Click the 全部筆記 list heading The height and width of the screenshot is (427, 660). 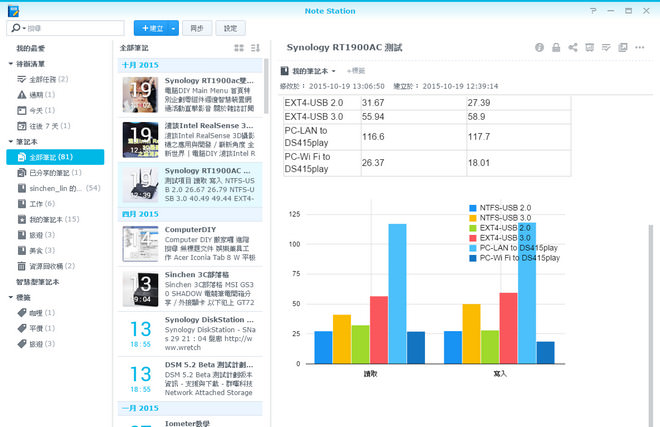[134, 48]
